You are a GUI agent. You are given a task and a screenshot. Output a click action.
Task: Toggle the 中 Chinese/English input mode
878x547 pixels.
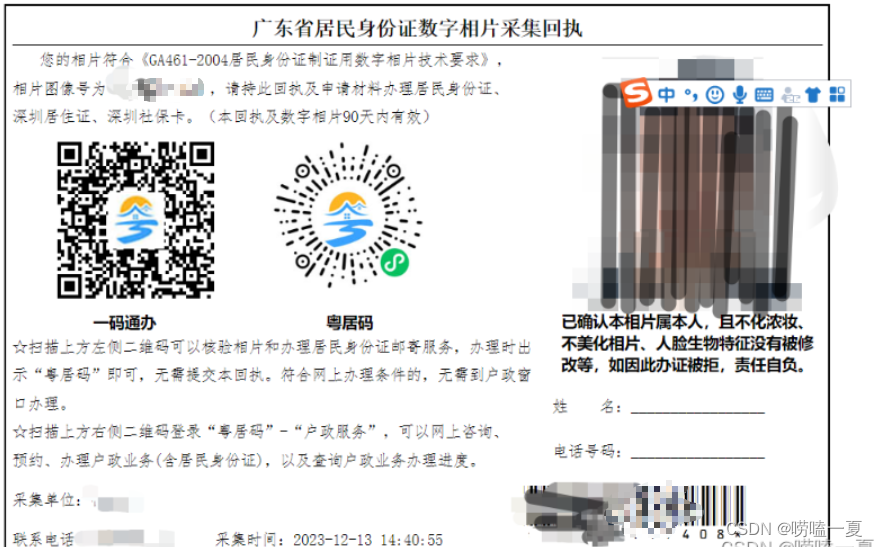666,95
